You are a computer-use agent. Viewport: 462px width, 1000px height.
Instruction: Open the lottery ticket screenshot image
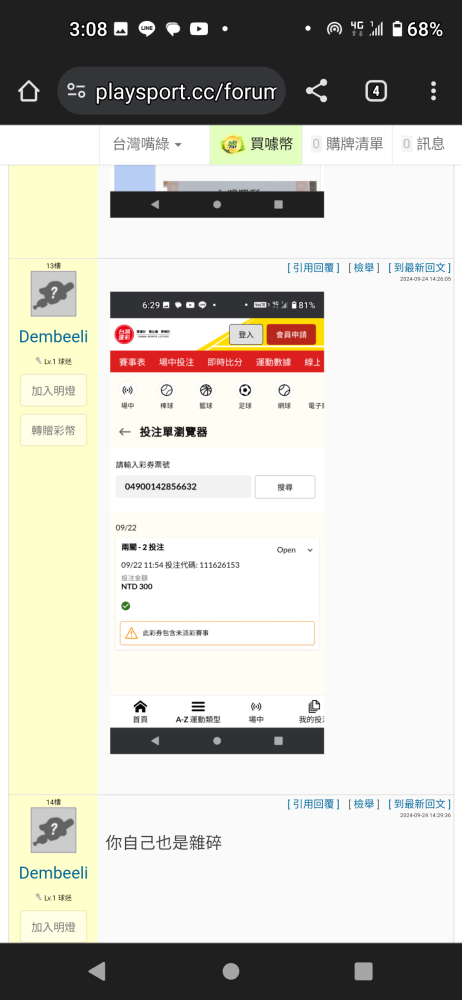tap(217, 522)
